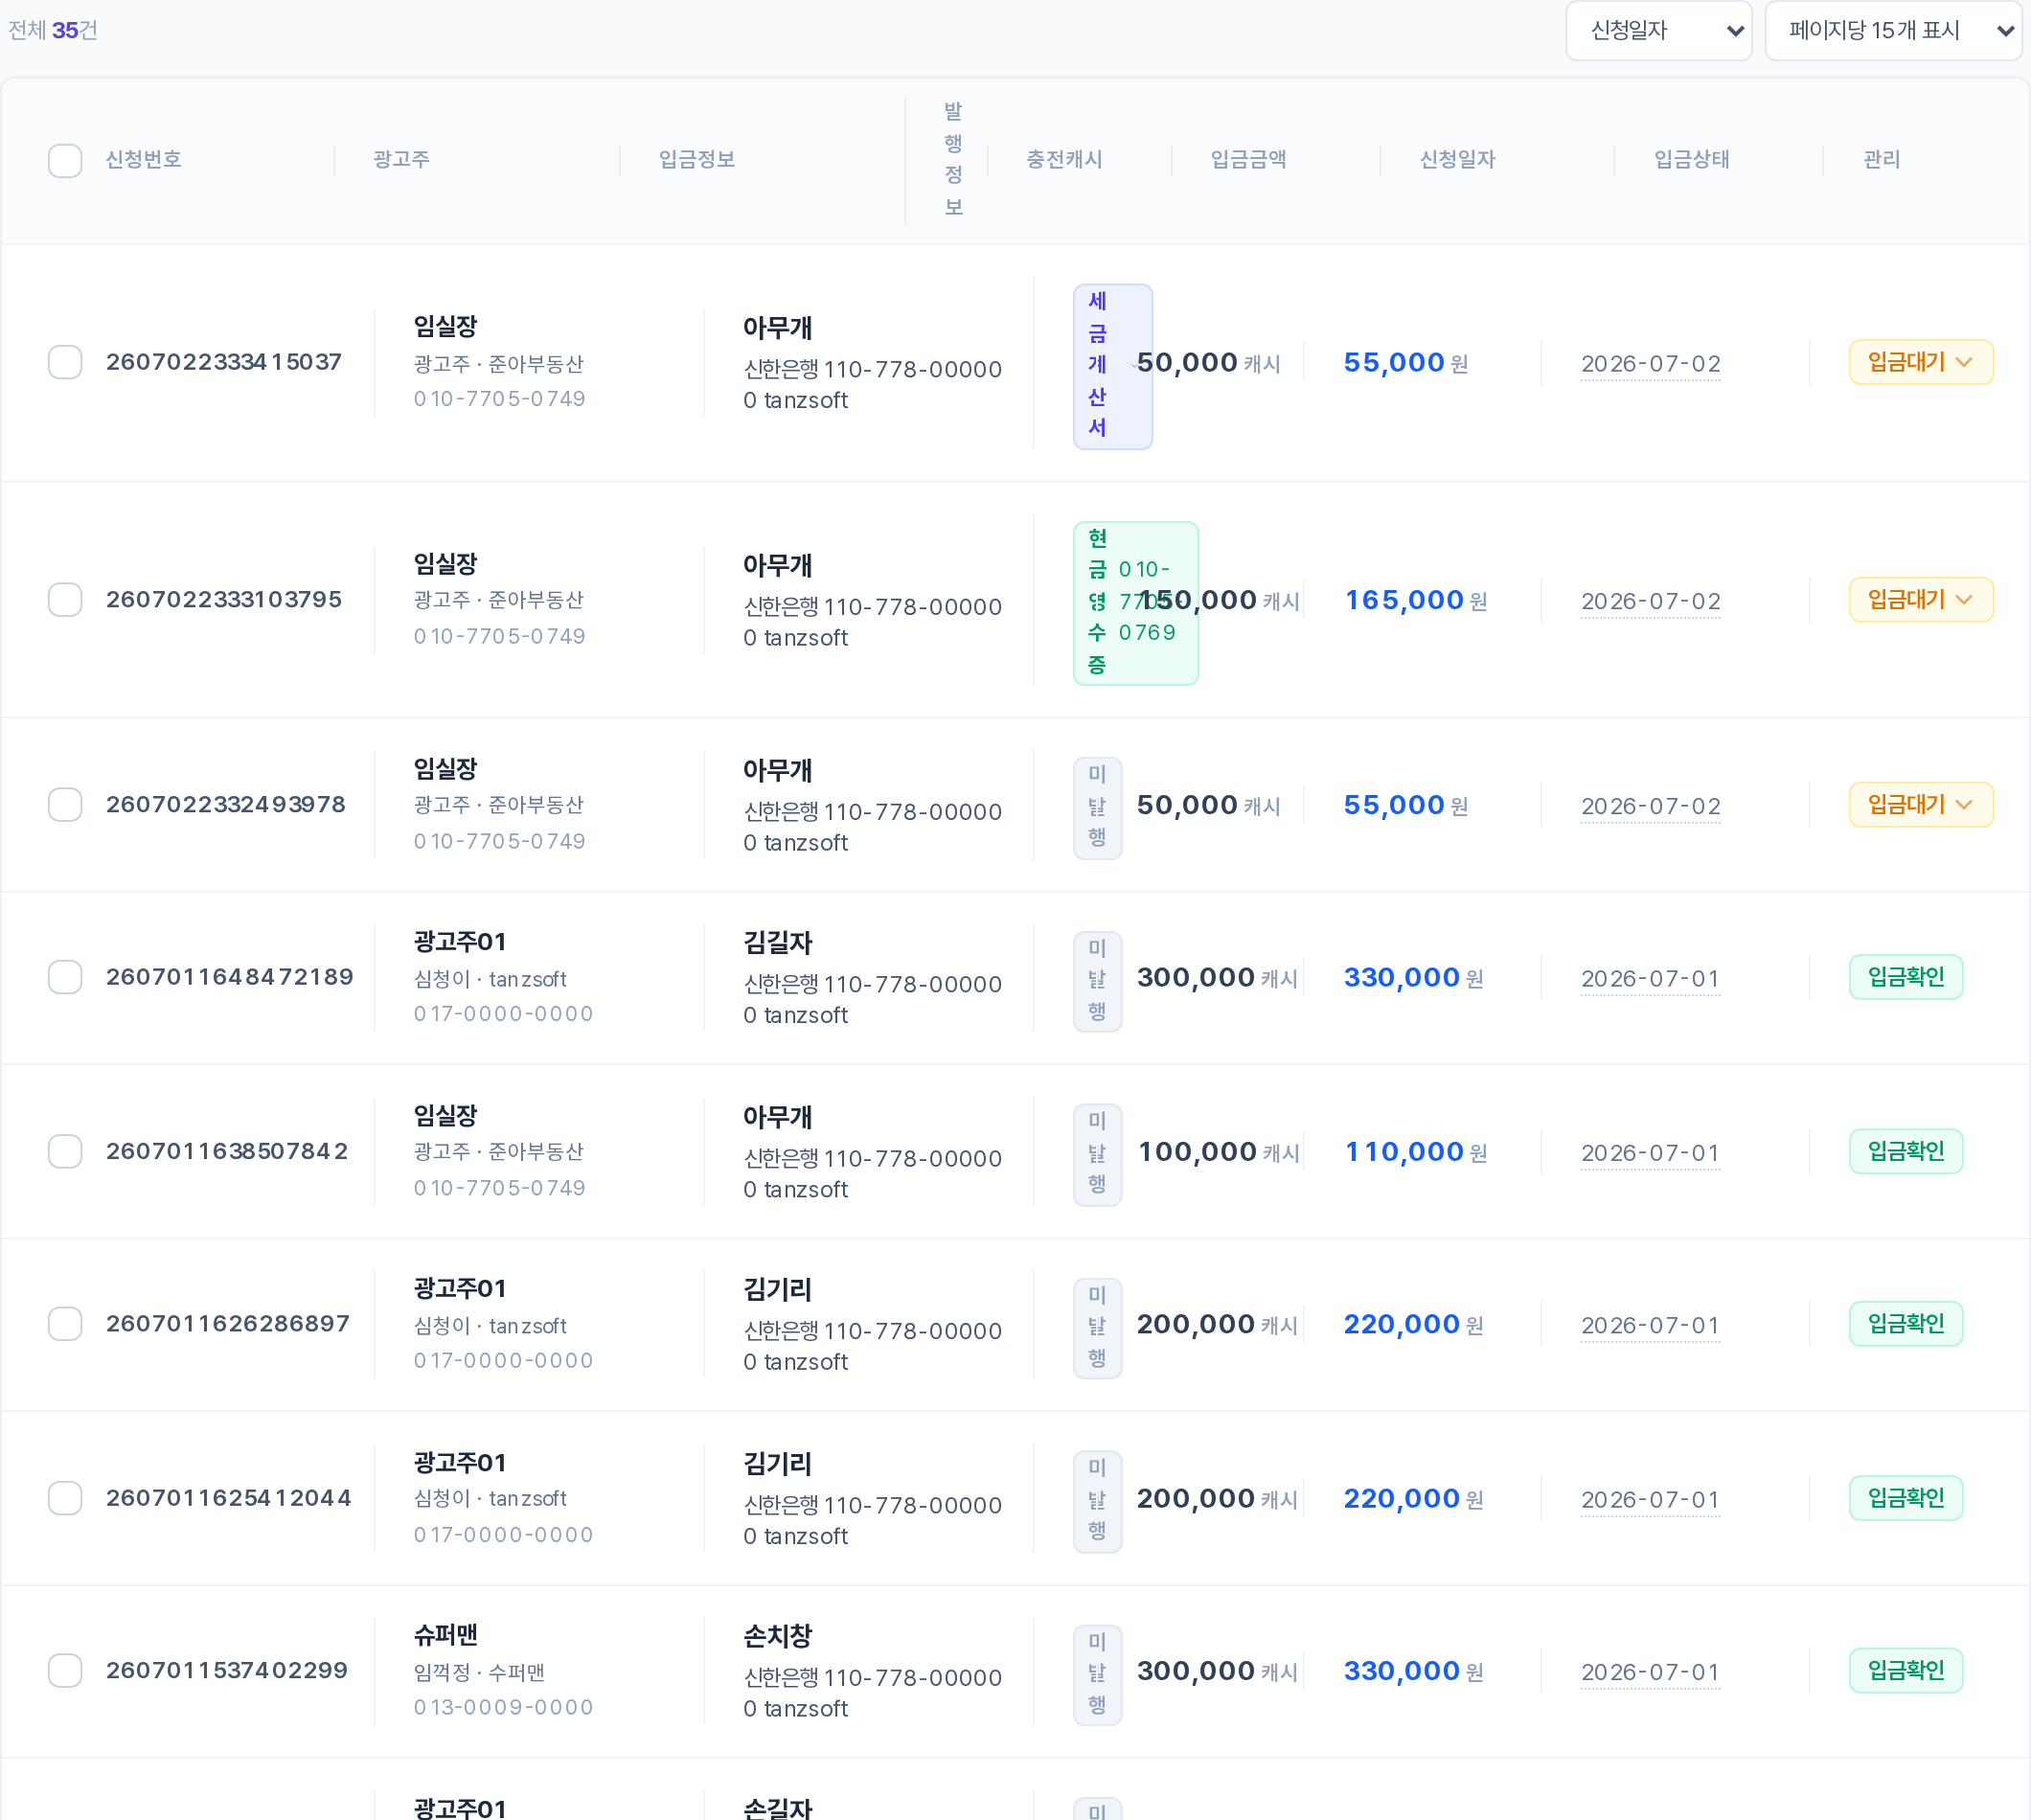
Task: Check the row 260702233103795 checkbox
Action: [x=65, y=600]
